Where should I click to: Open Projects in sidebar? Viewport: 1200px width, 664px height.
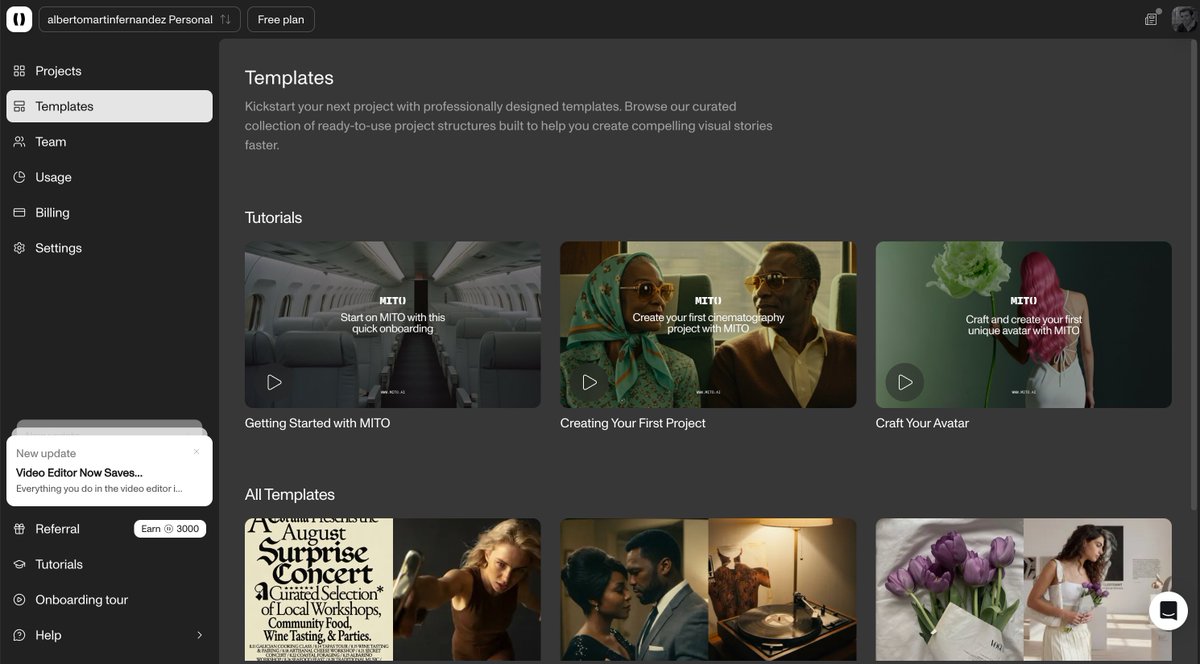point(109,71)
